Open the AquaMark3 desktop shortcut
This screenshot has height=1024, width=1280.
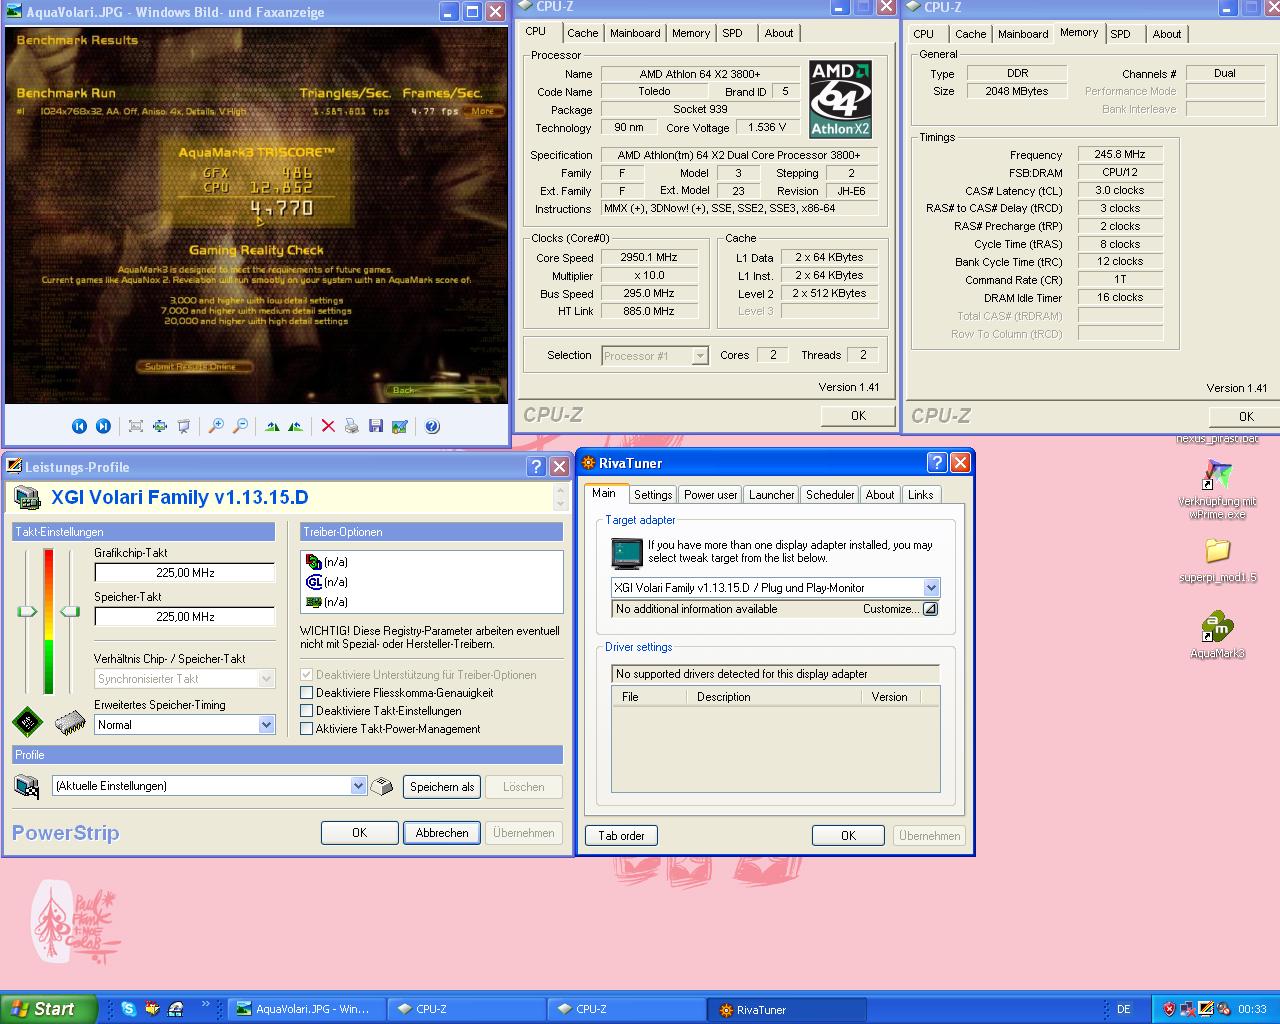(1217, 634)
